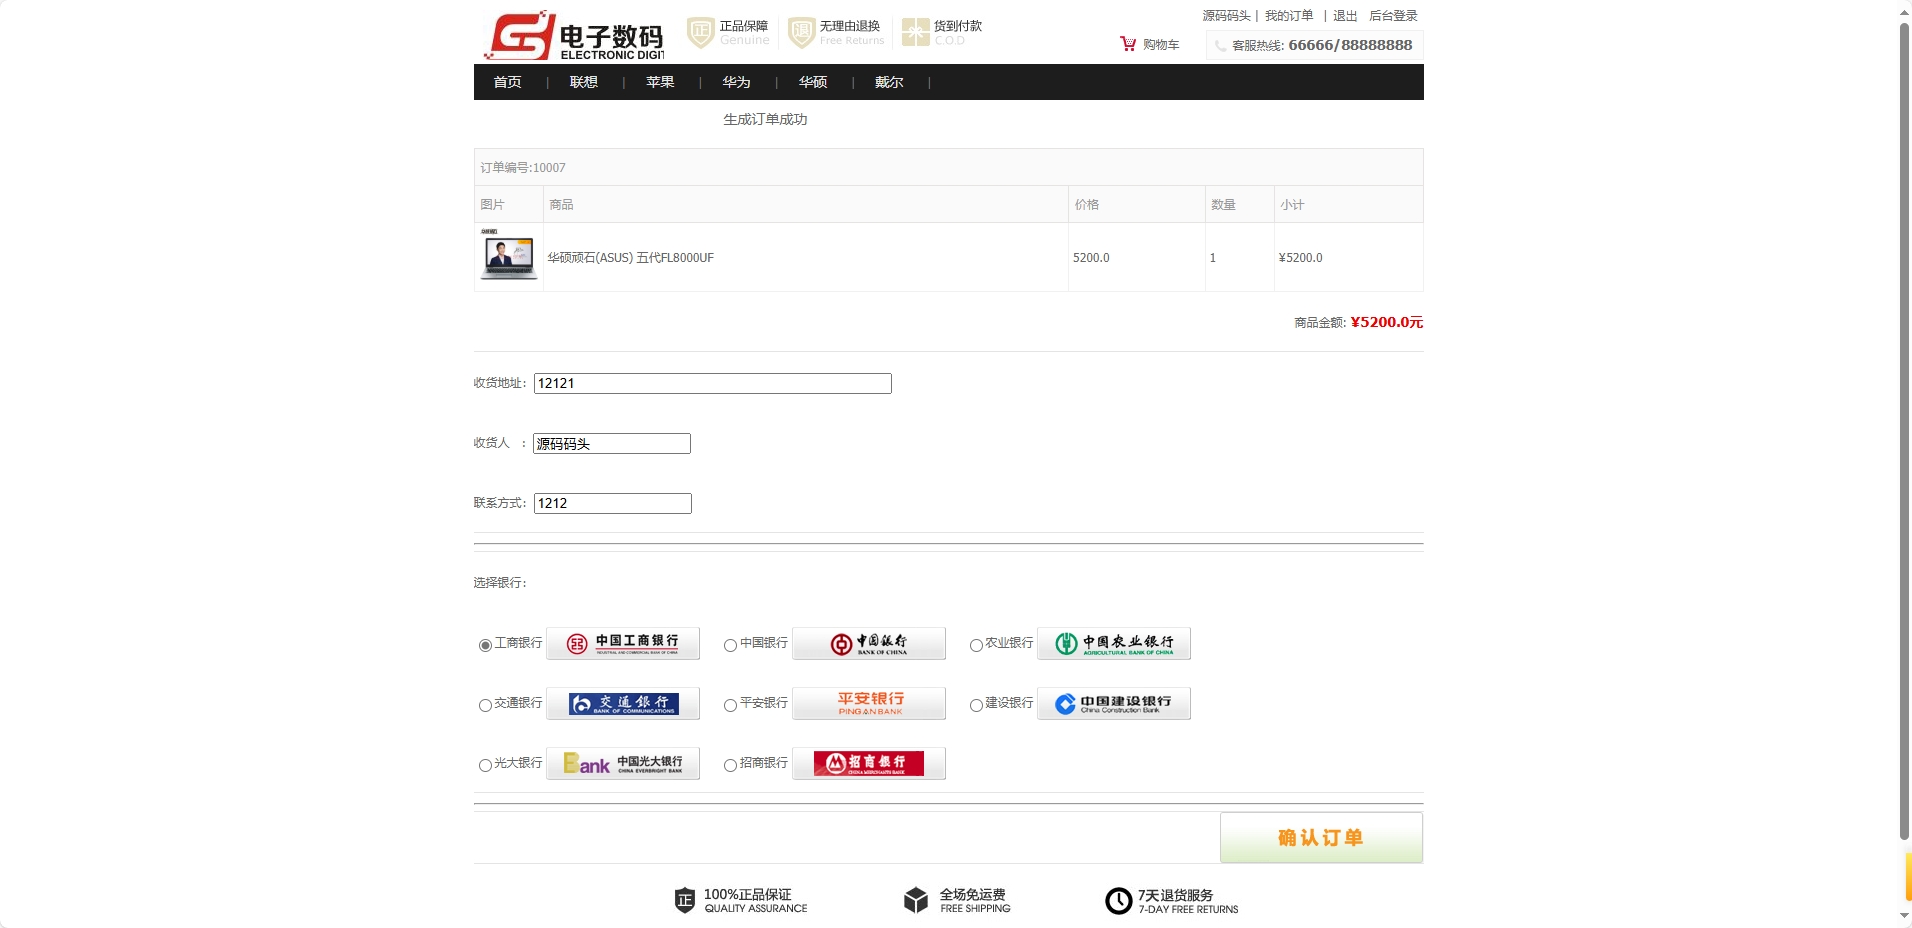Click the 确认订单 confirm order button
This screenshot has width=1912, height=928.
1320,837
